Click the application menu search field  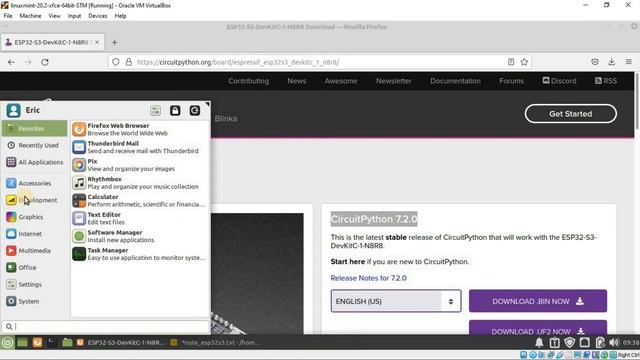click(x=106, y=327)
